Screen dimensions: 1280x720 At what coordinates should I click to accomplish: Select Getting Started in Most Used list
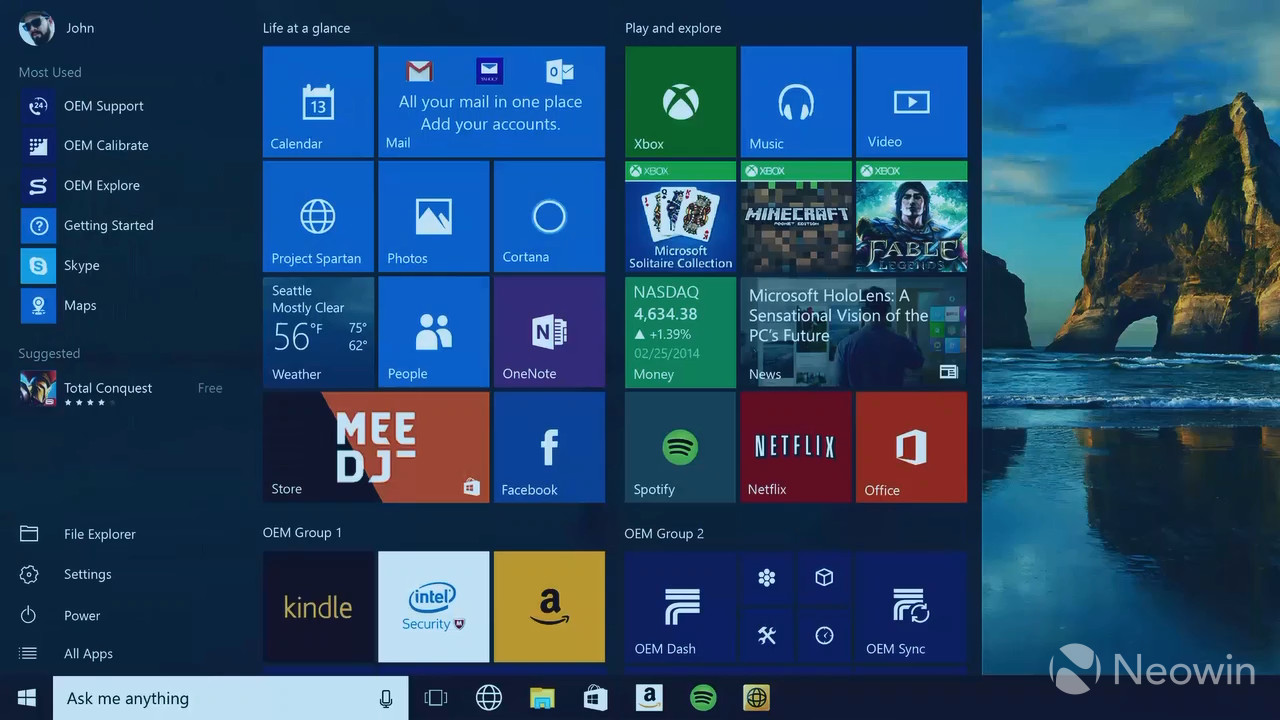tap(108, 226)
